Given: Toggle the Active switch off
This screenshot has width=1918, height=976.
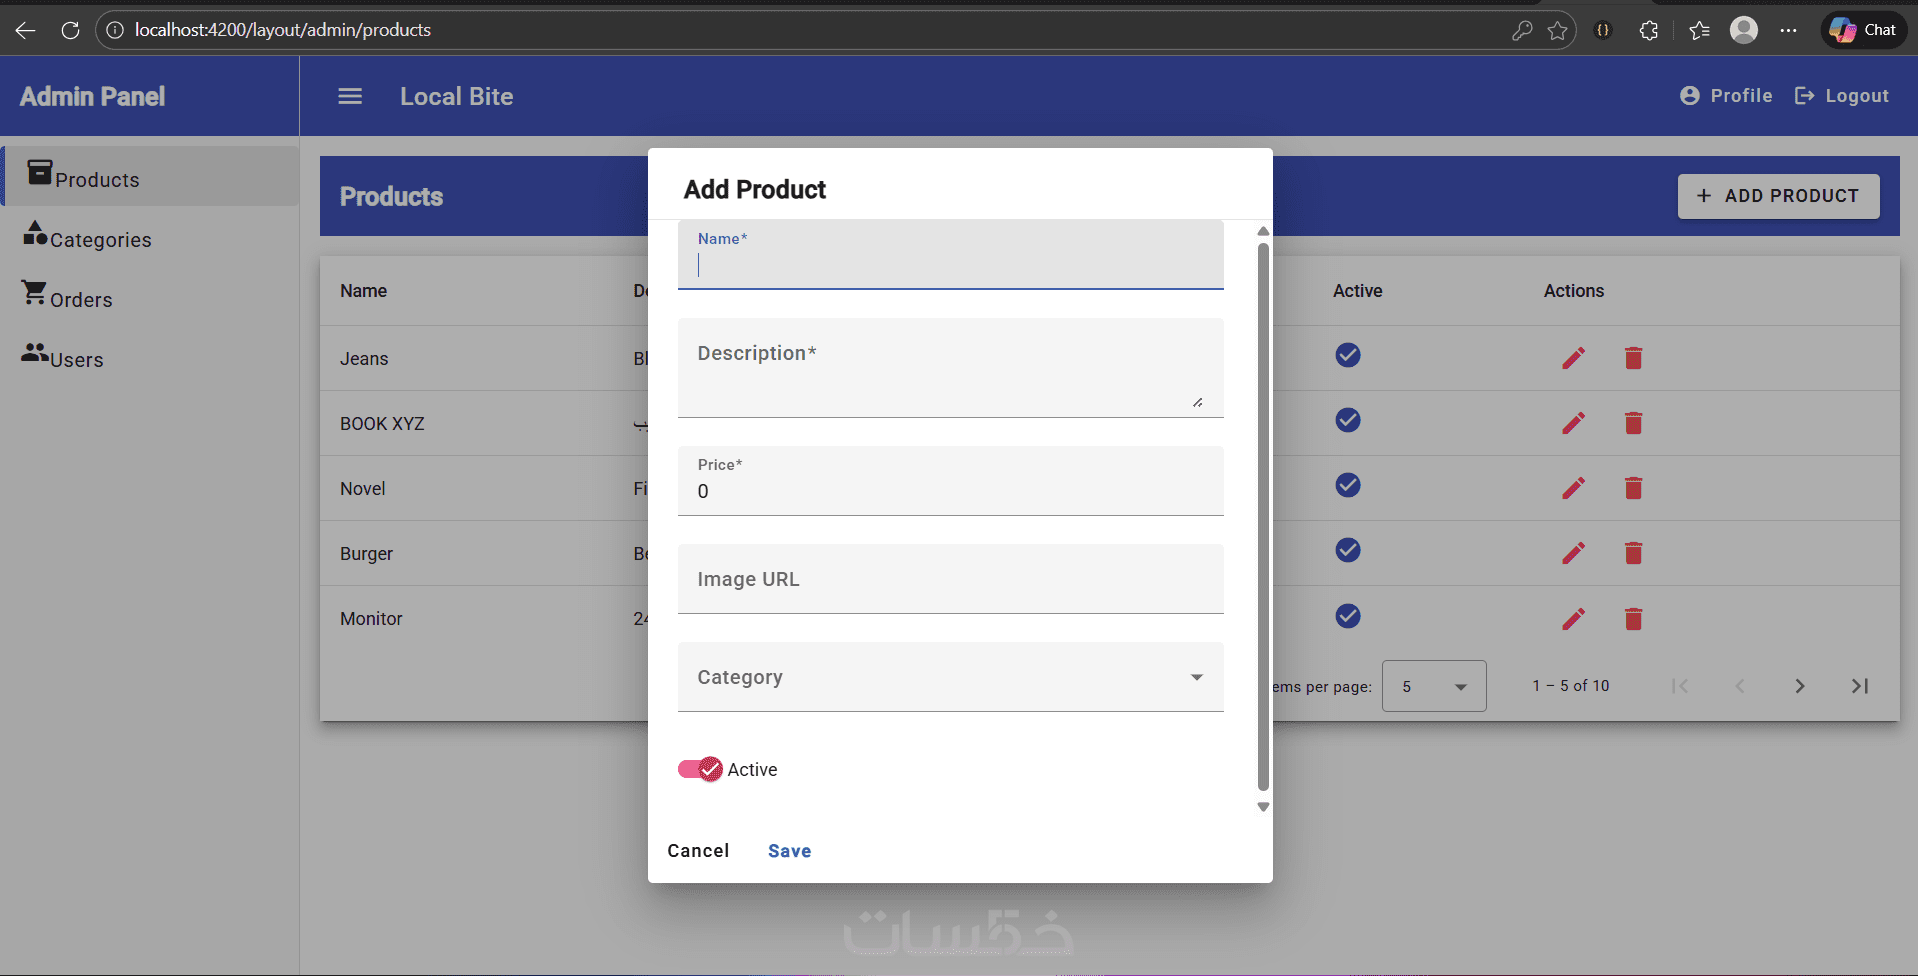Looking at the screenshot, I should tap(700, 769).
